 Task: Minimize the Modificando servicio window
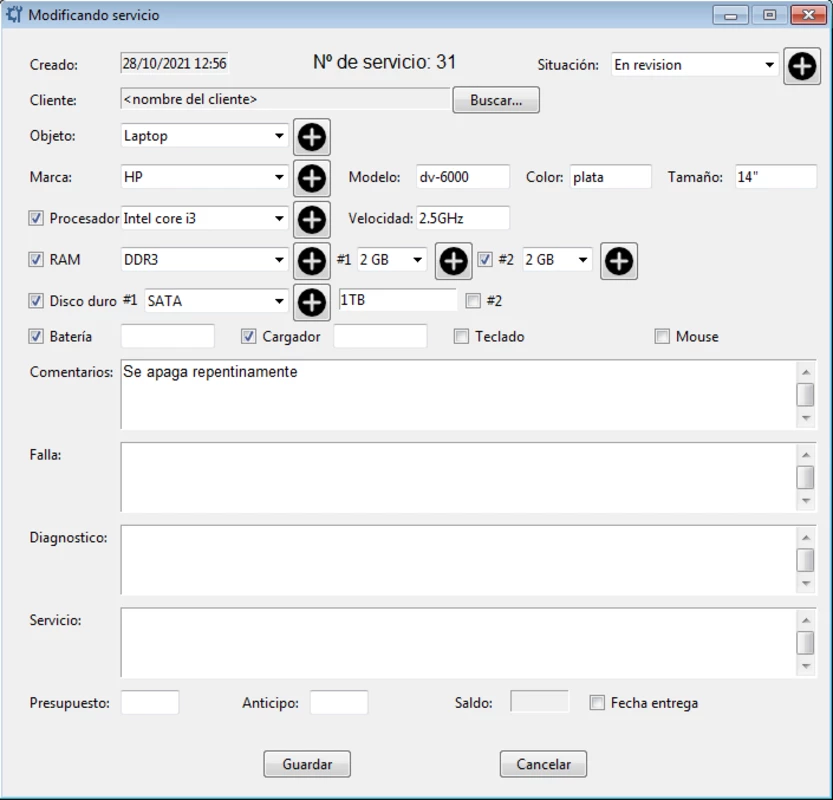click(x=730, y=15)
